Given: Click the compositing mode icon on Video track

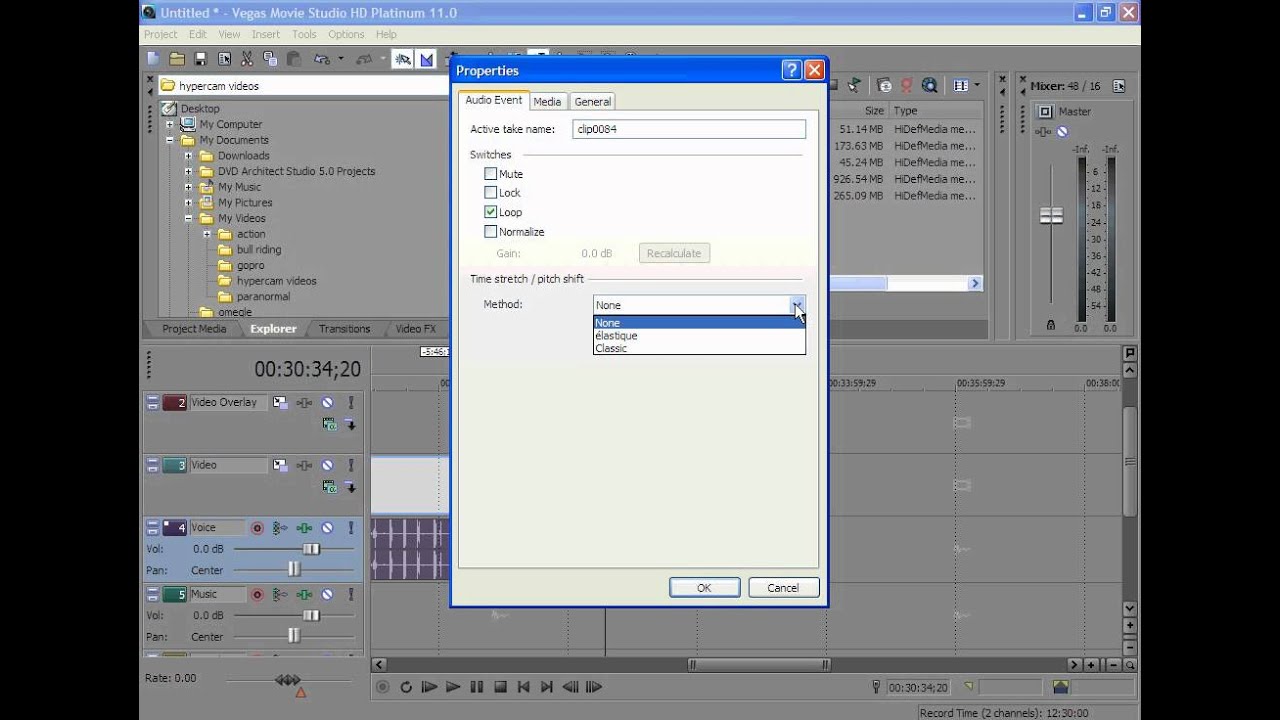Looking at the screenshot, I should 330,487.
